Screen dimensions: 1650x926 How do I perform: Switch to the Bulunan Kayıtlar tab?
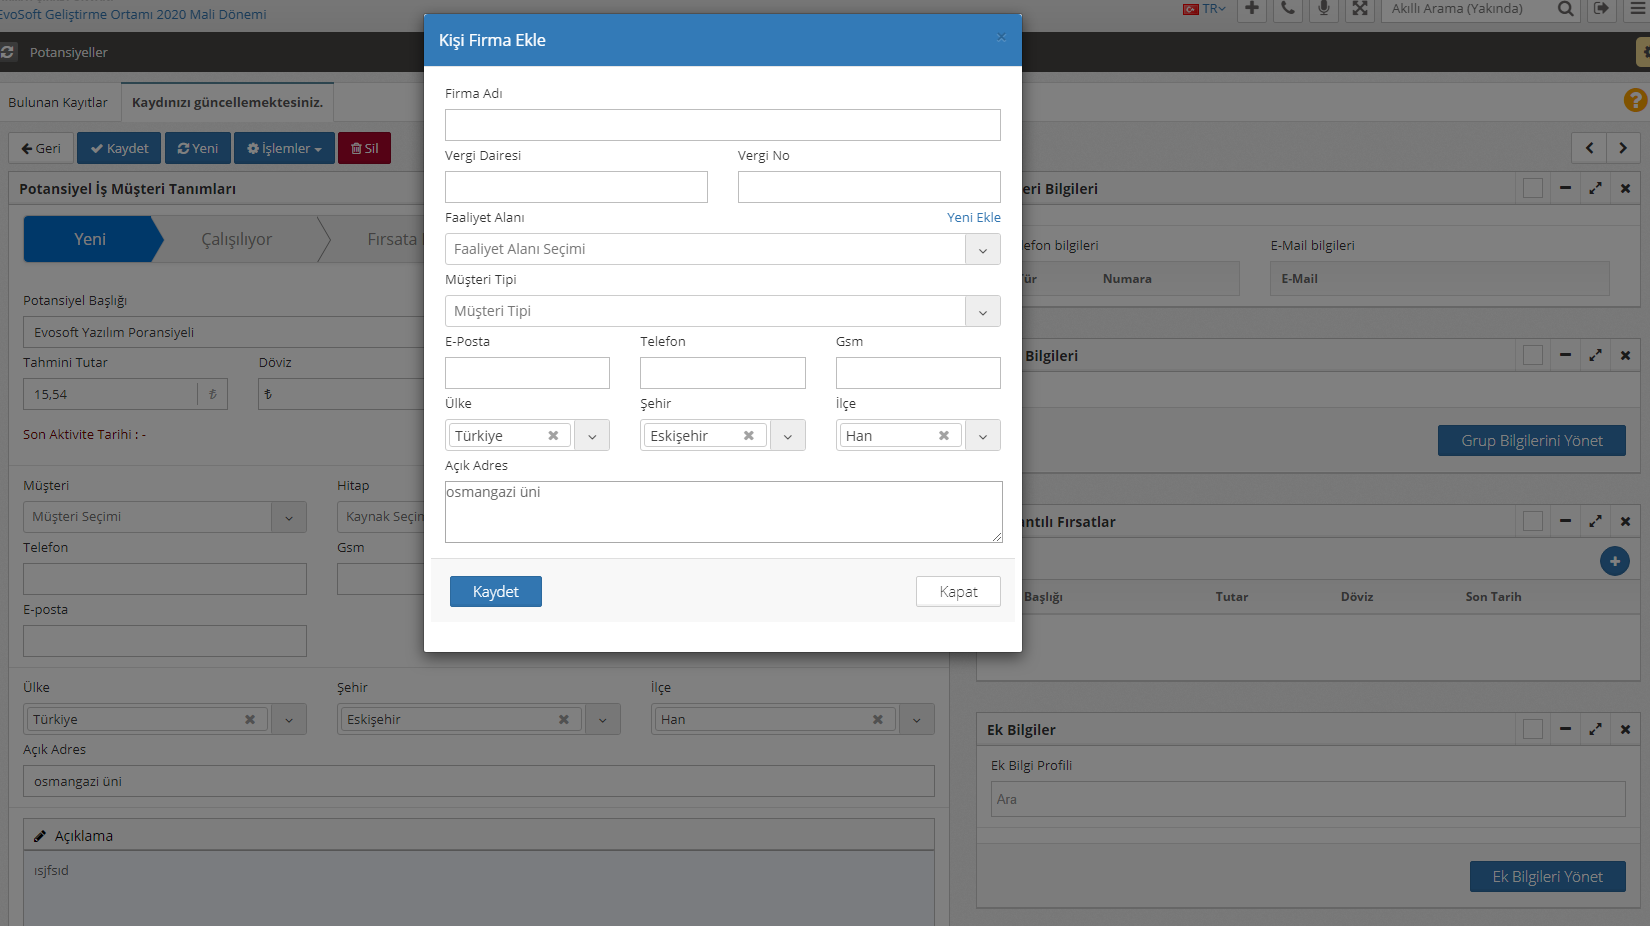coord(58,102)
